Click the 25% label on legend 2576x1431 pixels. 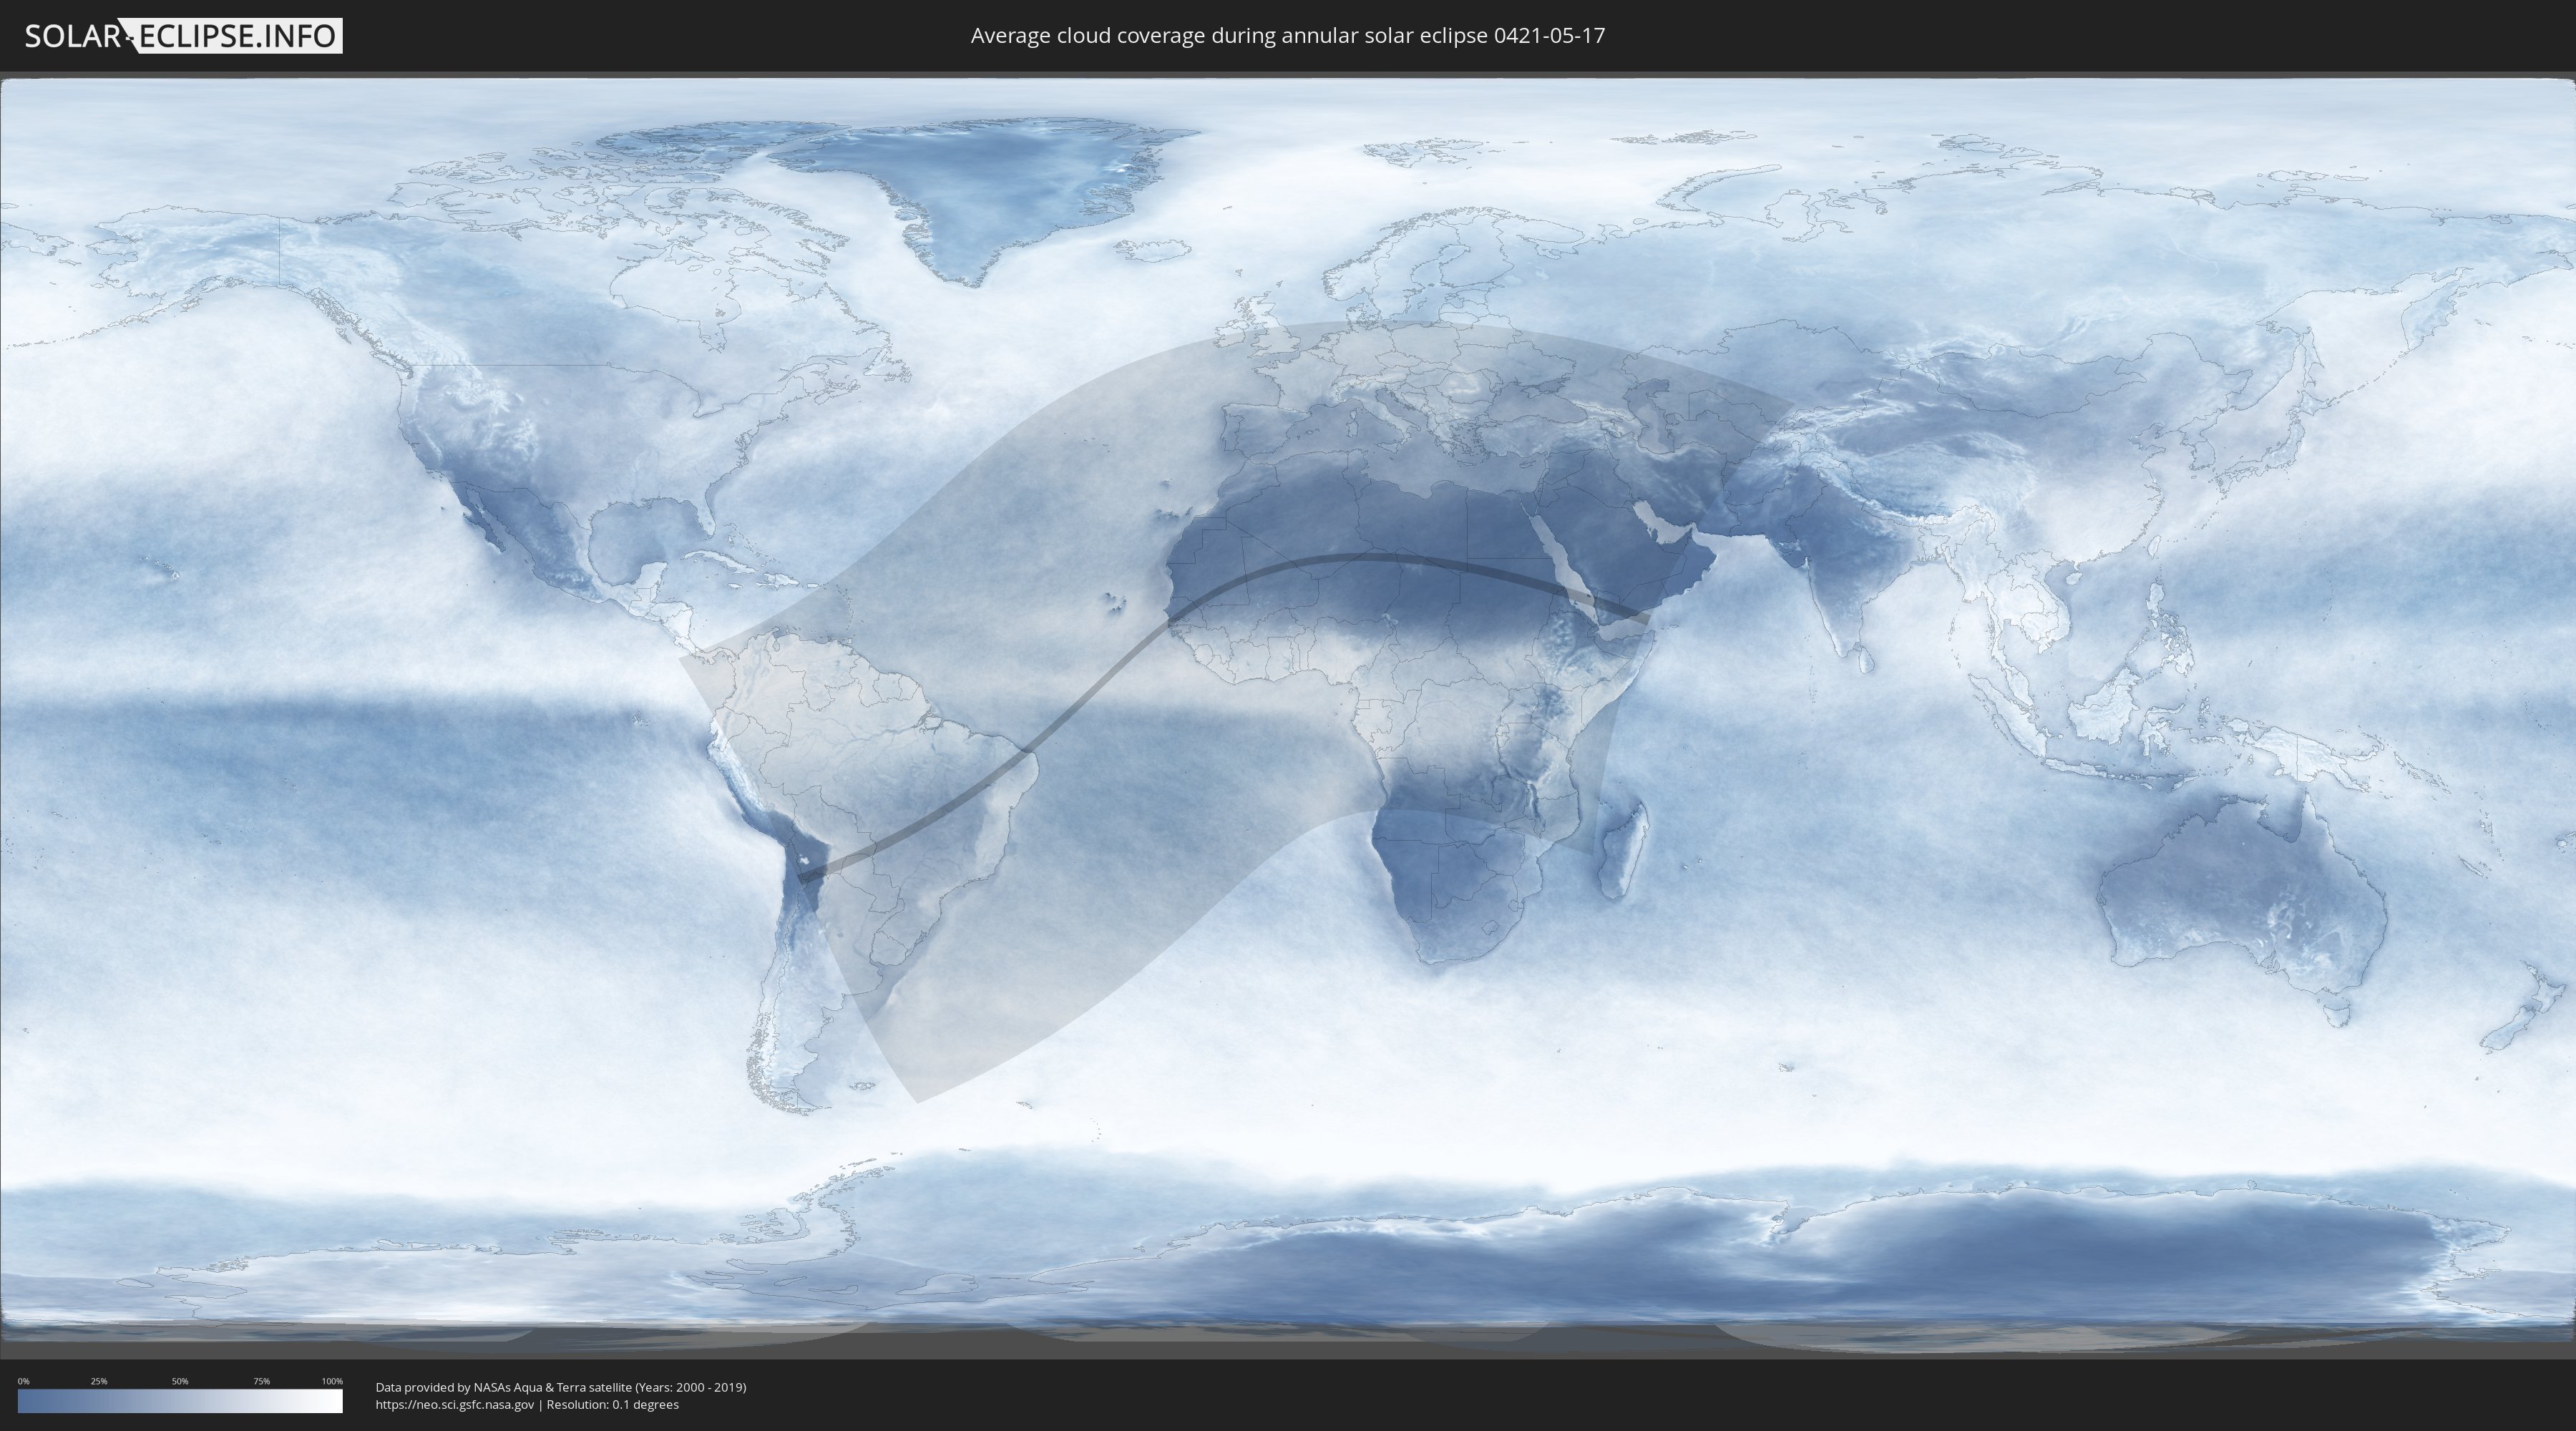coord(99,1381)
